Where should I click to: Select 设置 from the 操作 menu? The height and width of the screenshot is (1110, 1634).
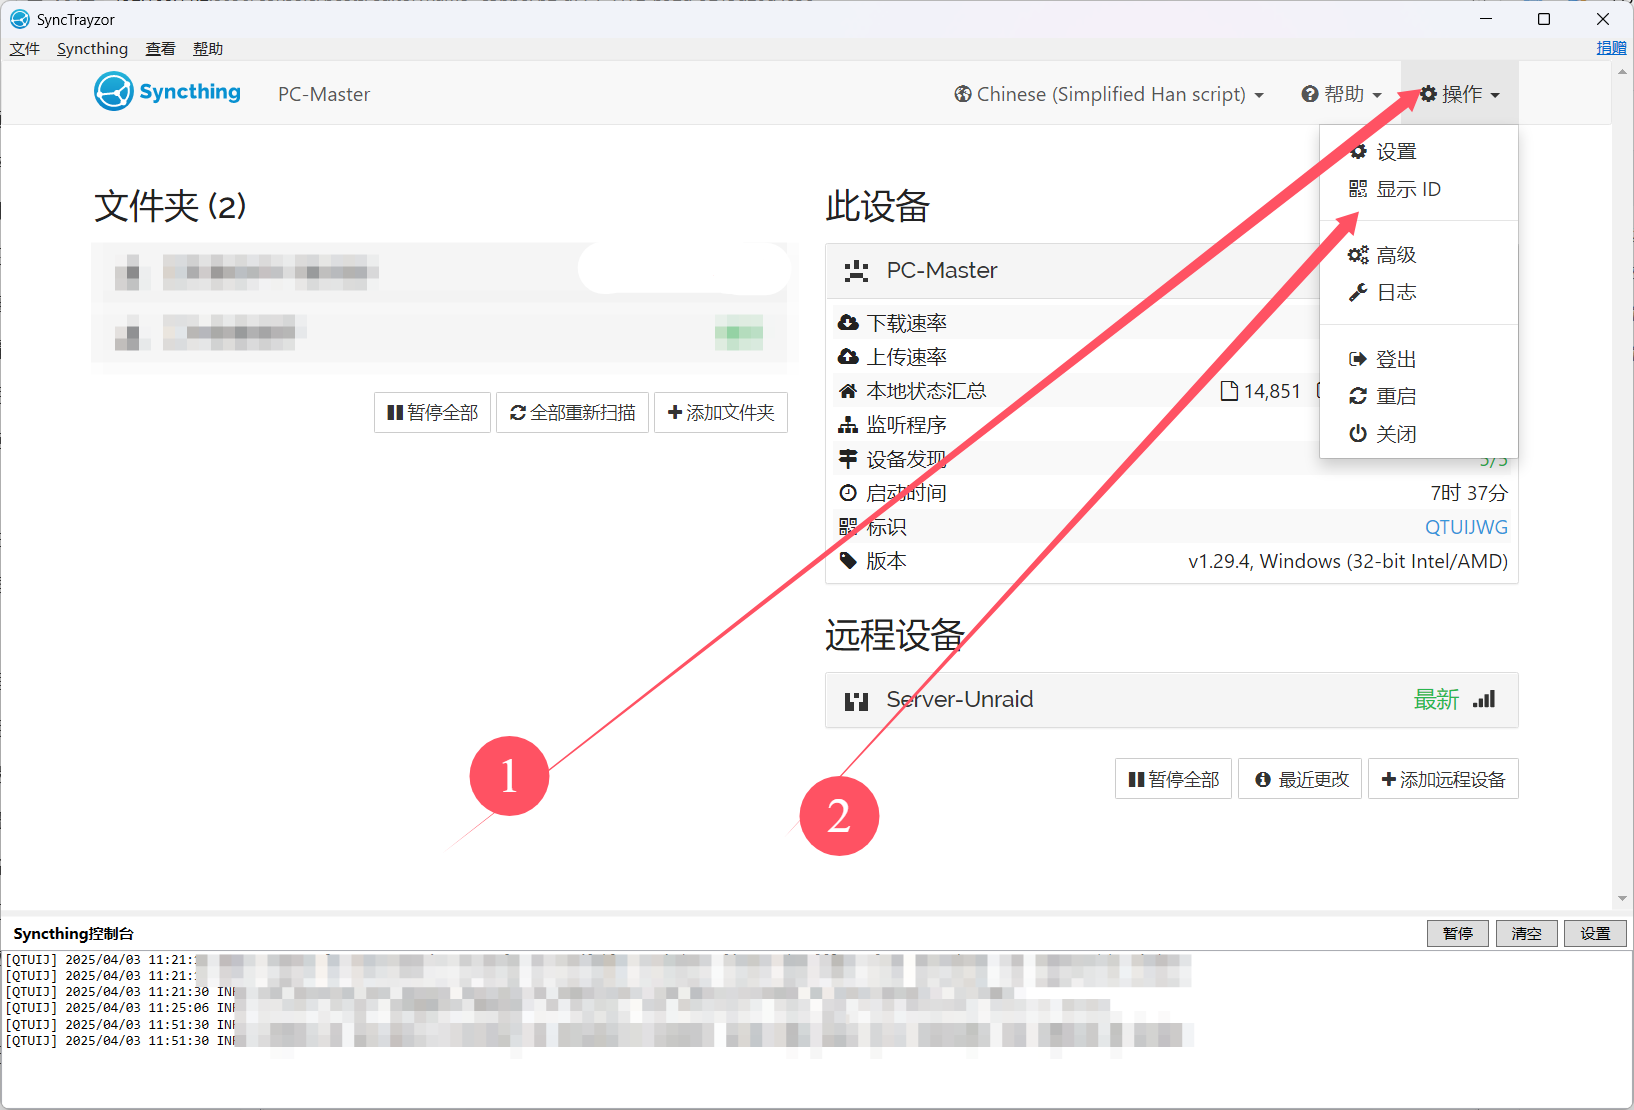tap(1396, 152)
